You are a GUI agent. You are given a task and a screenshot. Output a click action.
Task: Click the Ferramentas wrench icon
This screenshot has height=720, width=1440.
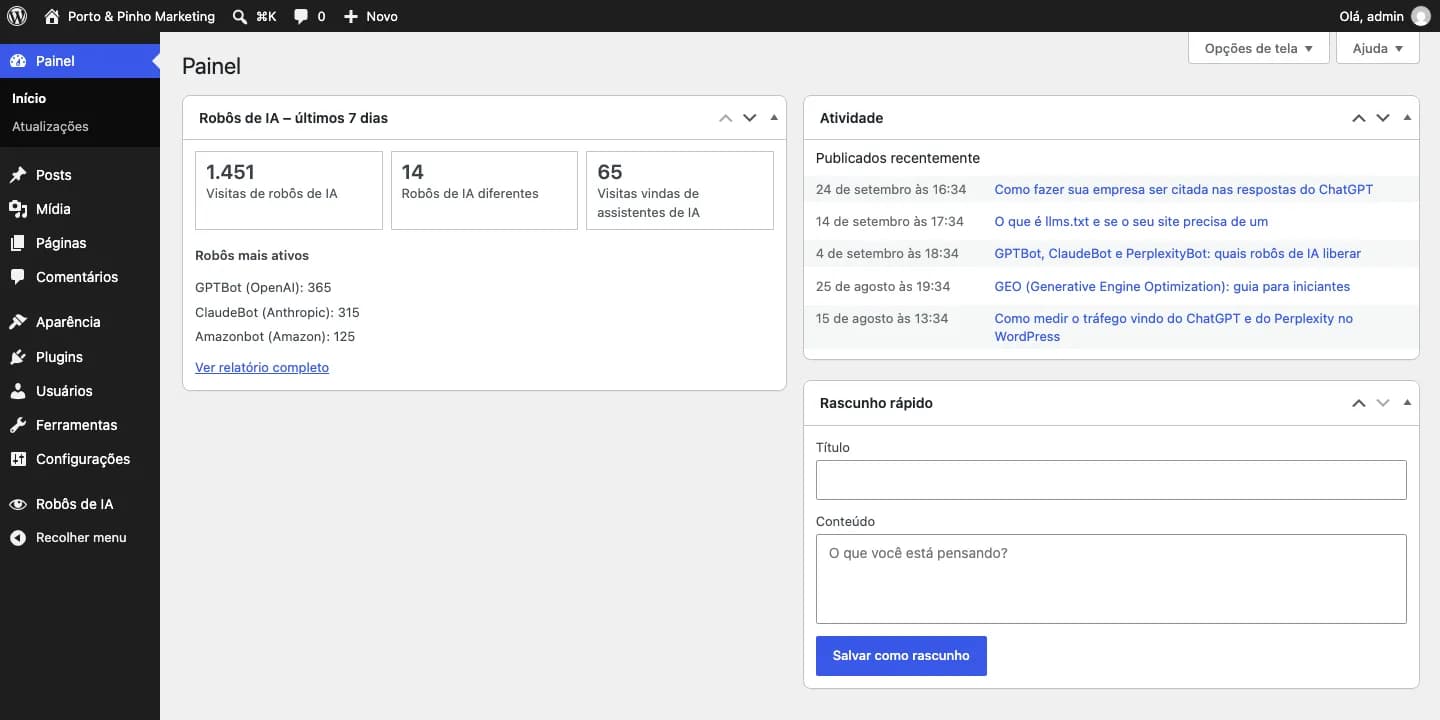tap(18, 425)
